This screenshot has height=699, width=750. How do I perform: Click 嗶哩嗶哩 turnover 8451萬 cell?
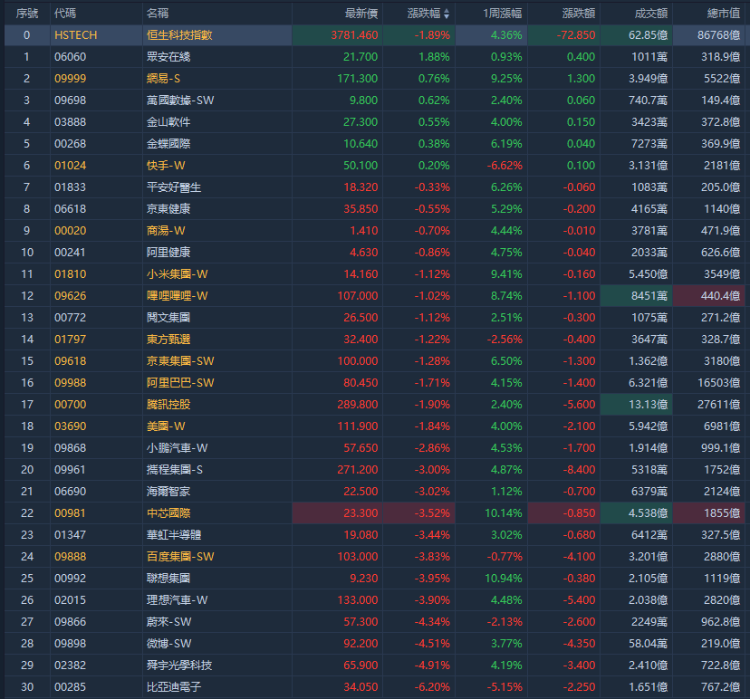click(x=636, y=296)
